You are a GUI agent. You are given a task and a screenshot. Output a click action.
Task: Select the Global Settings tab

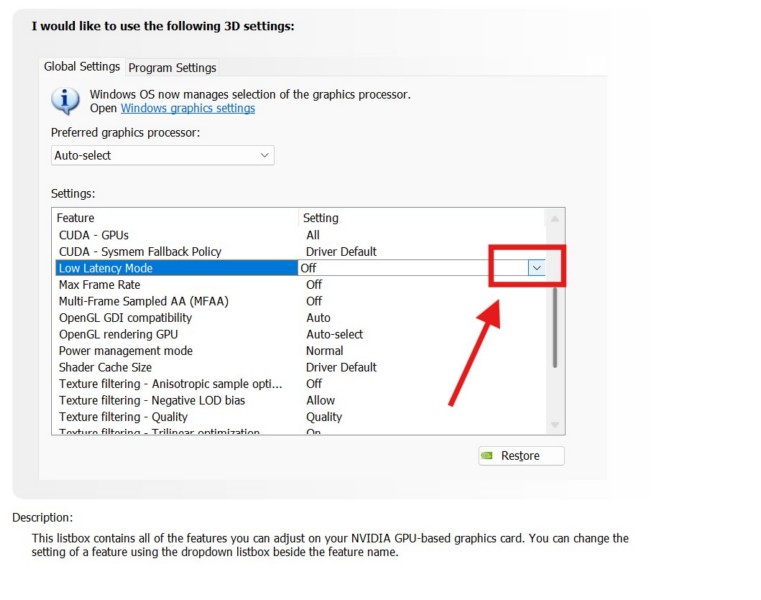(x=82, y=67)
